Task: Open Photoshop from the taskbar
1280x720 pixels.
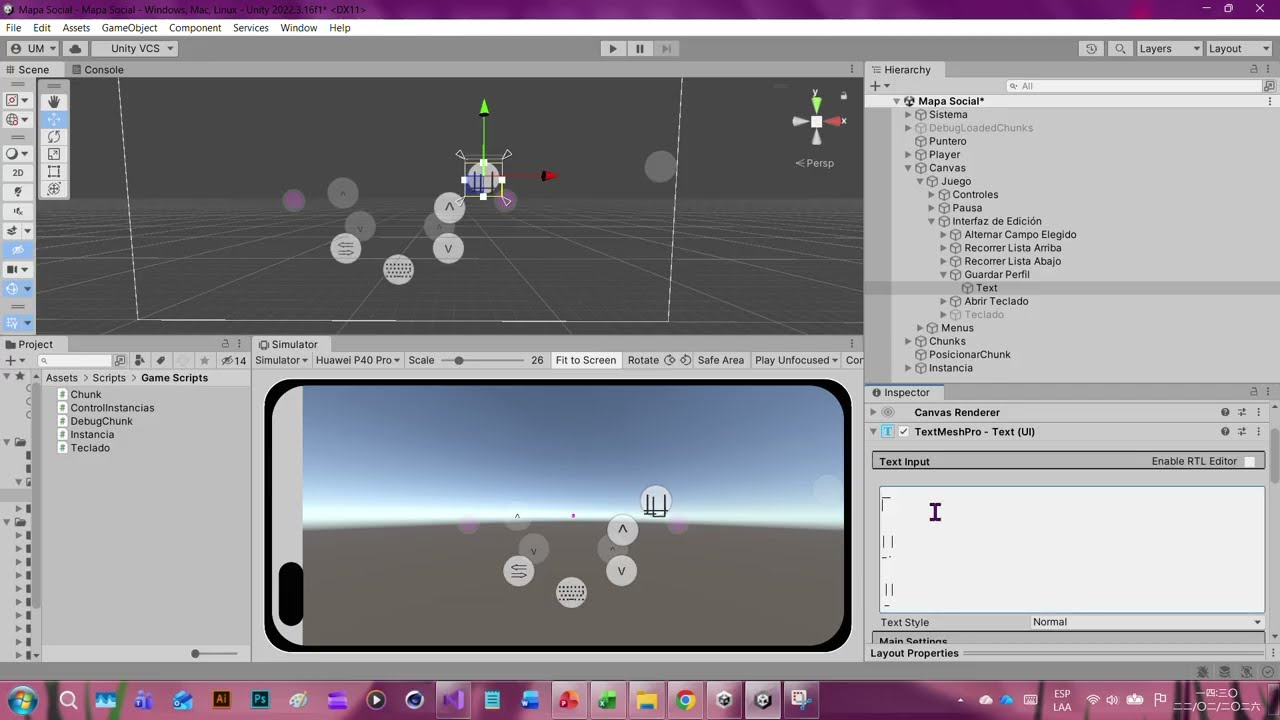Action: pyautogui.click(x=260, y=700)
